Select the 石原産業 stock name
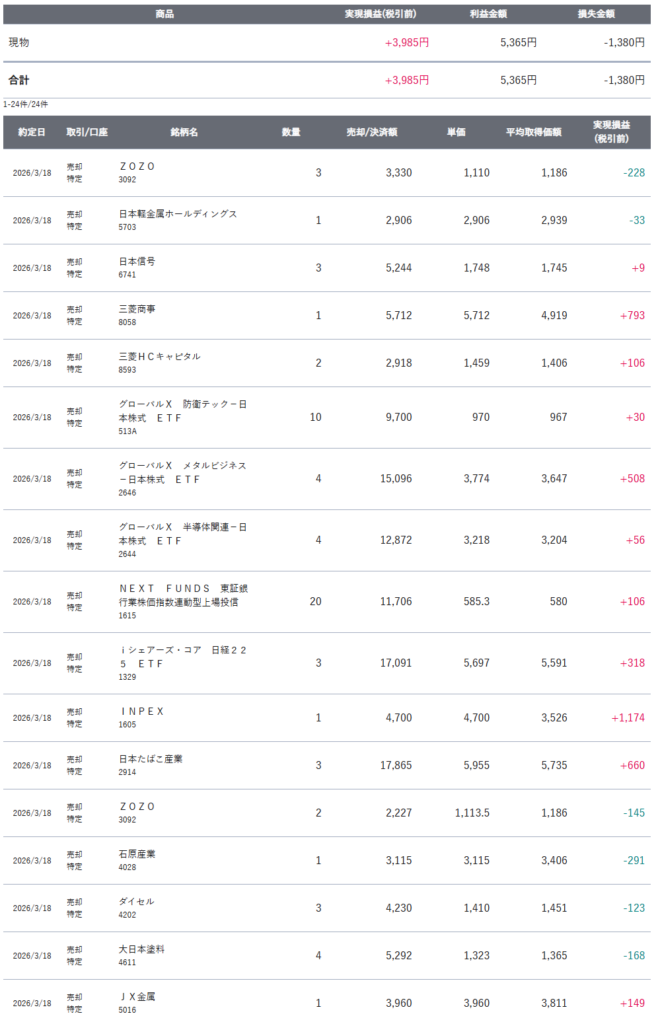 click(x=137, y=854)
